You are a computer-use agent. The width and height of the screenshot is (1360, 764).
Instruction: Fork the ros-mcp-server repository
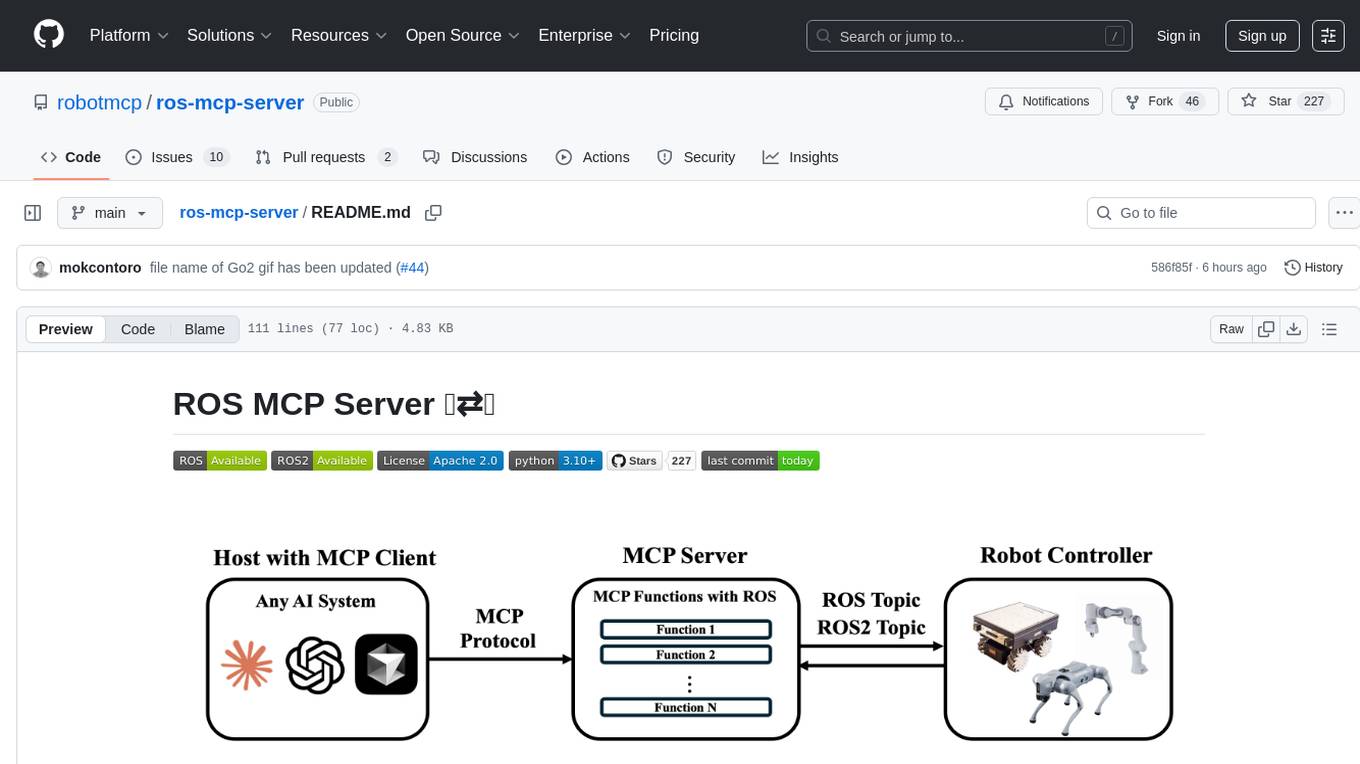tap(1164, 101)
